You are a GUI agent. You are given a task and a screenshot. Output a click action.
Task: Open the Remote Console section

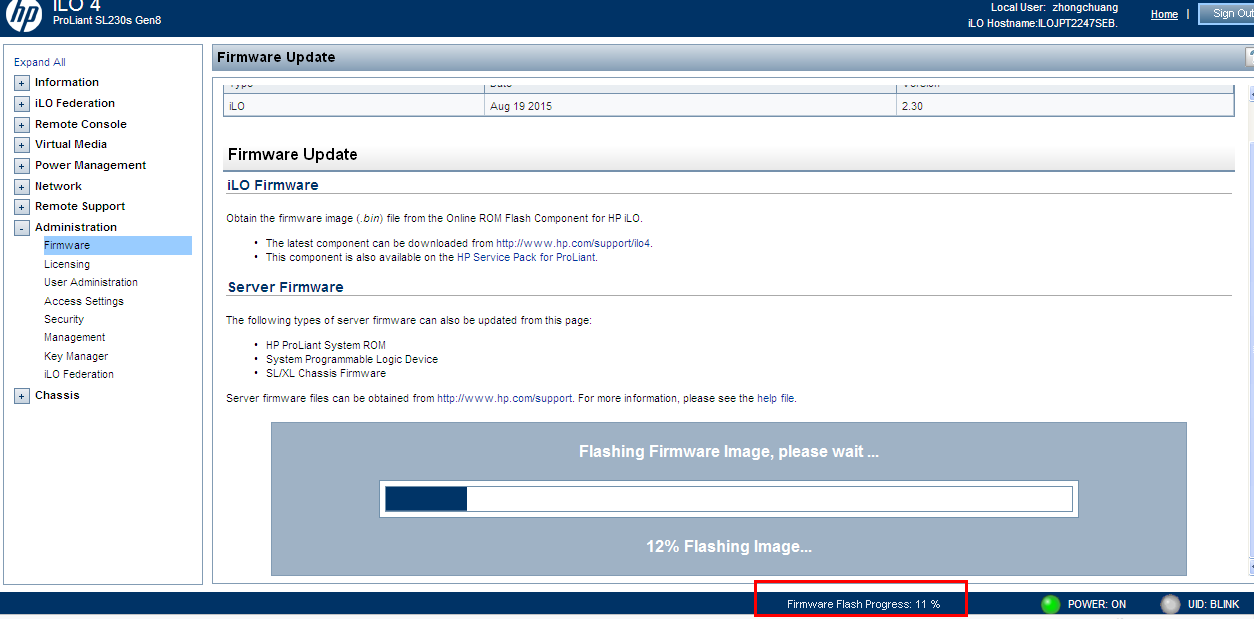pyautogui.click(x=81, y=124)
